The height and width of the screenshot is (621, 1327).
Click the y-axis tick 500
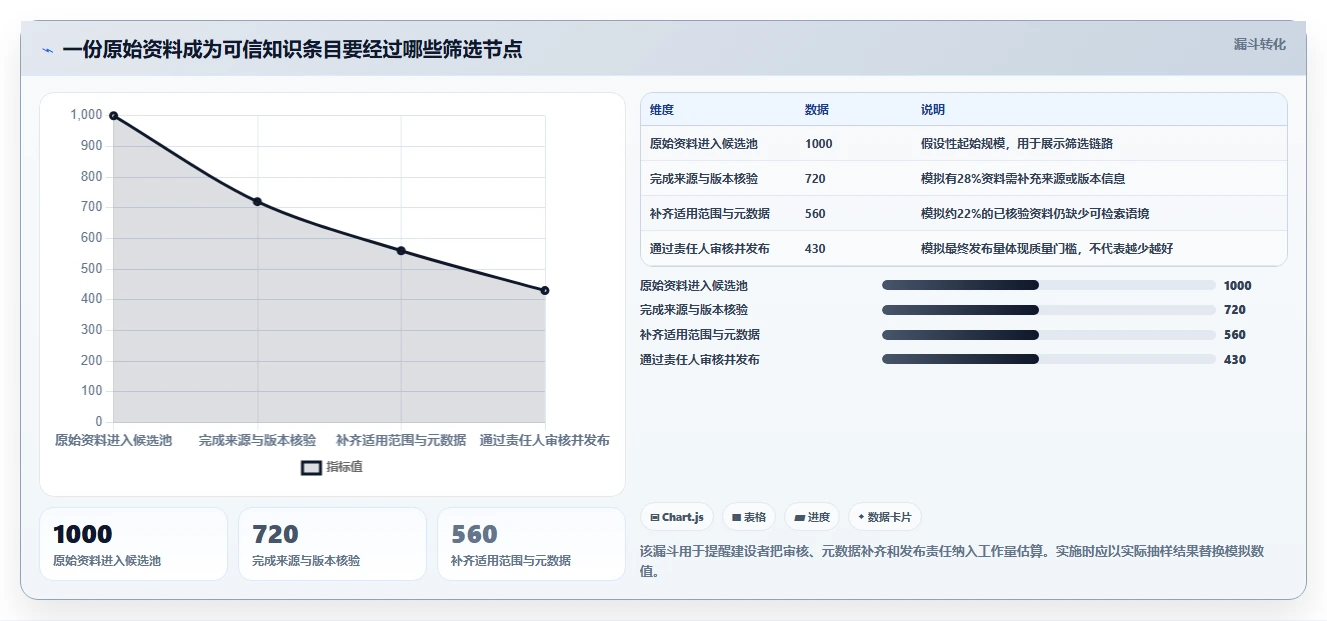point(92,269)
